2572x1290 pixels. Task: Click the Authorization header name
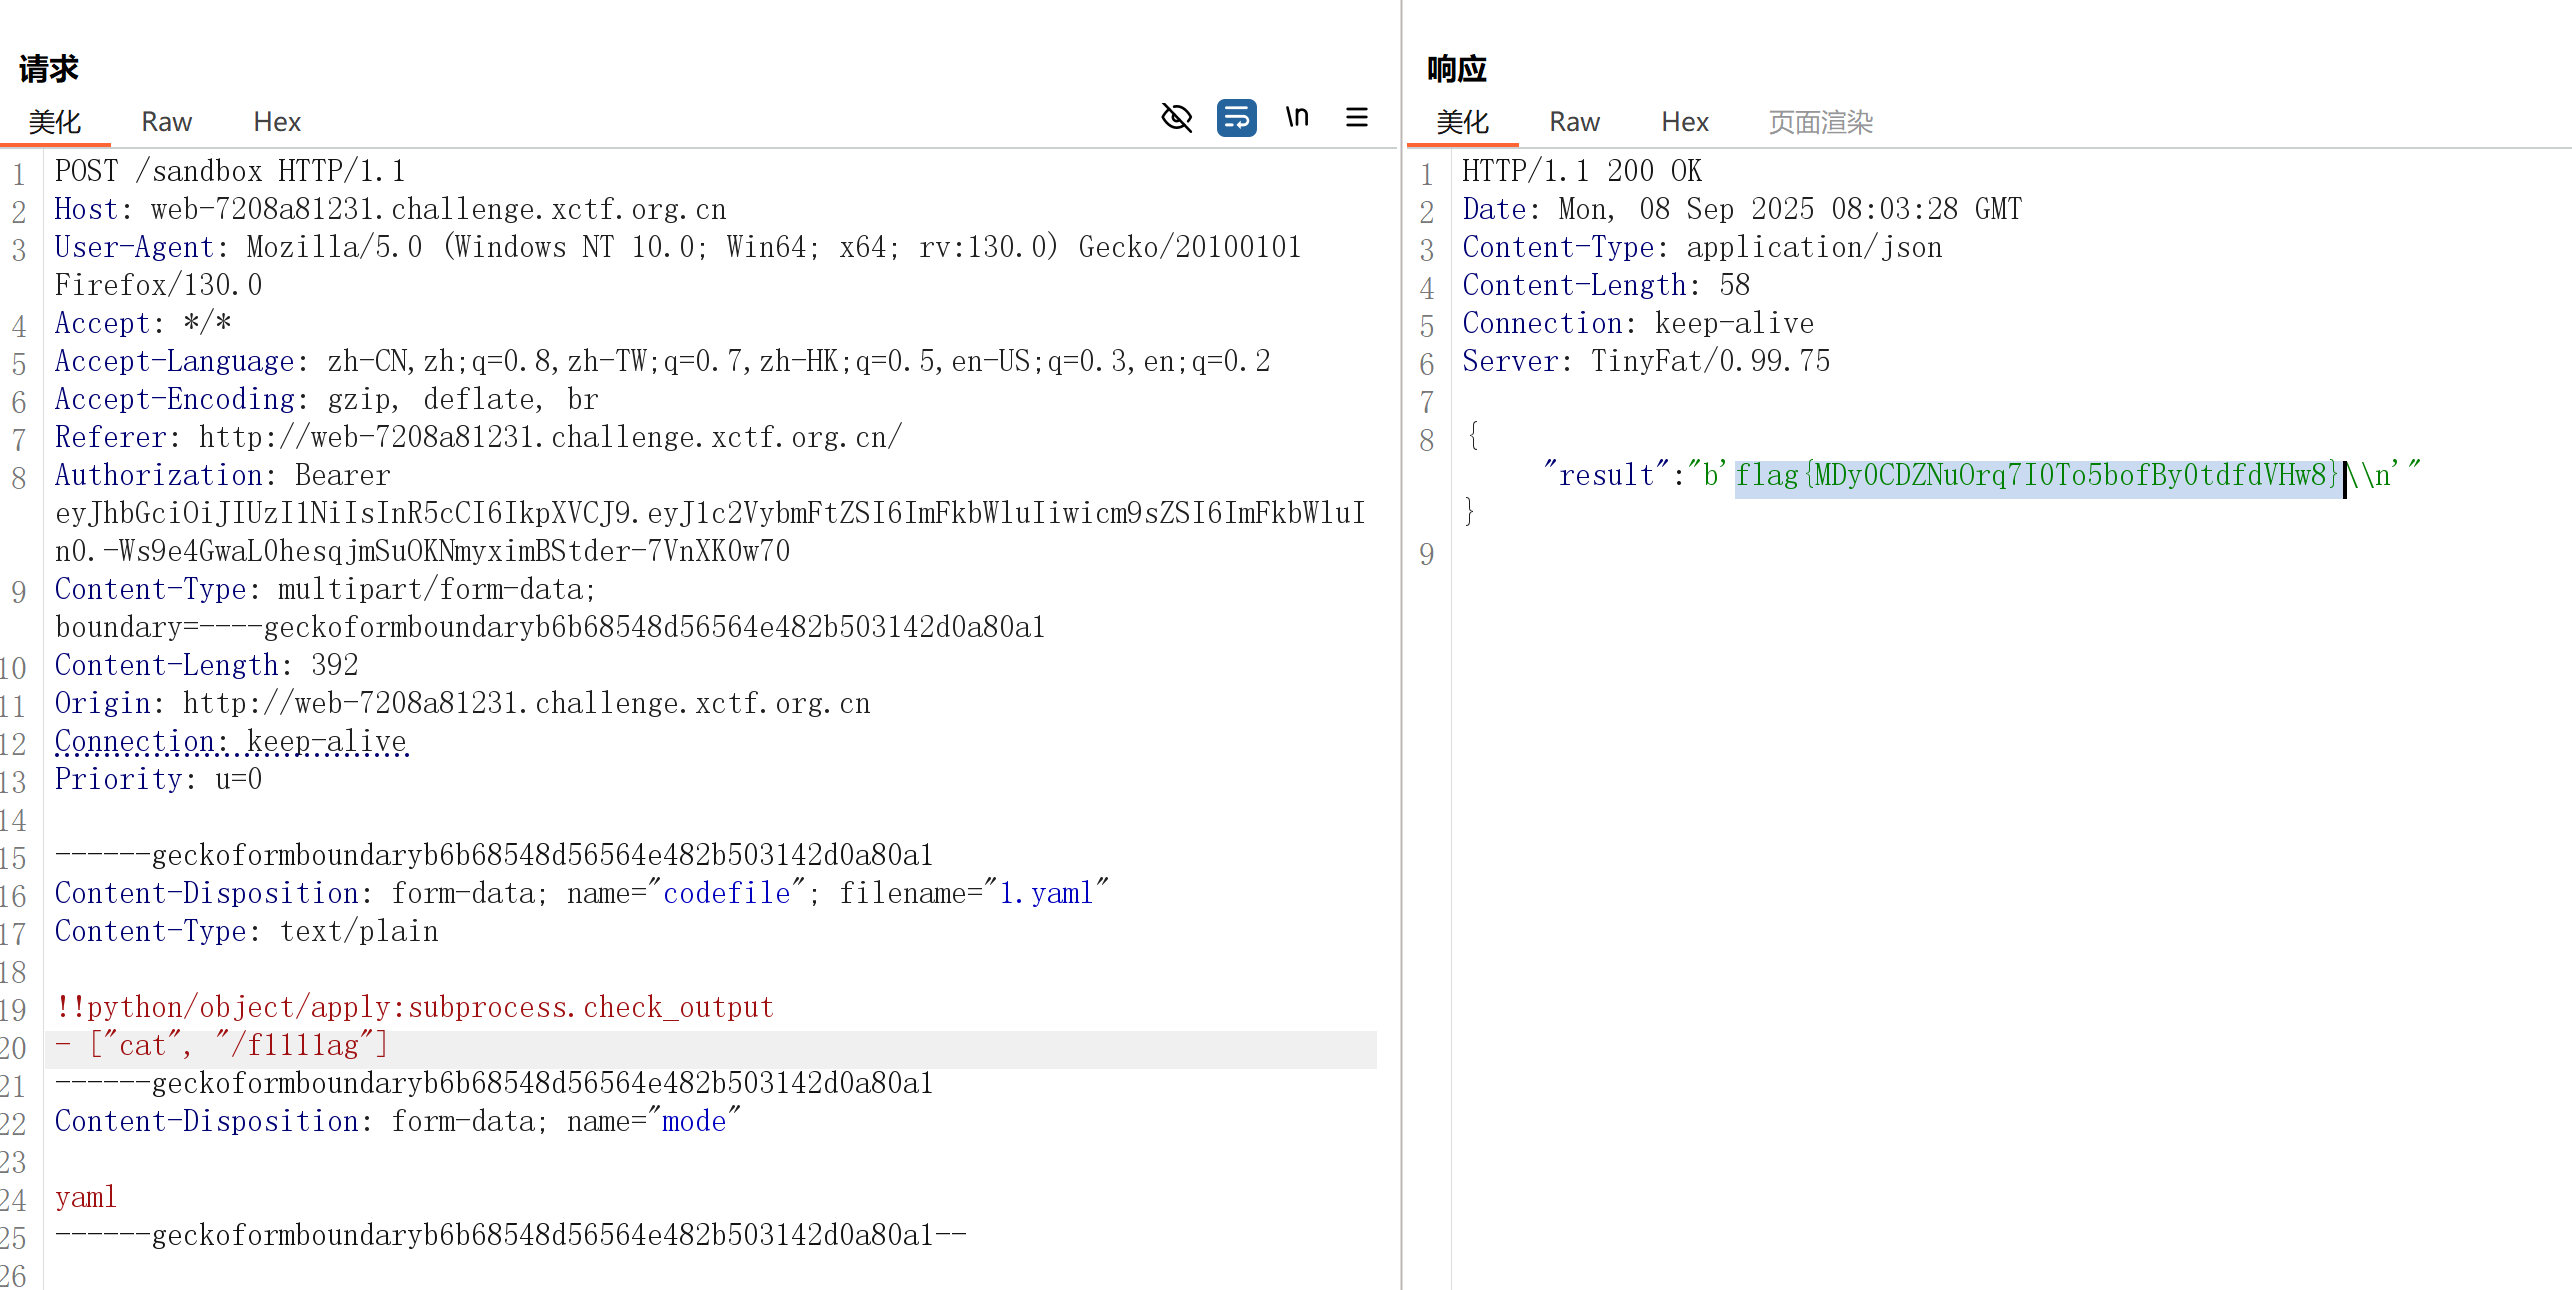coord(158,475)
